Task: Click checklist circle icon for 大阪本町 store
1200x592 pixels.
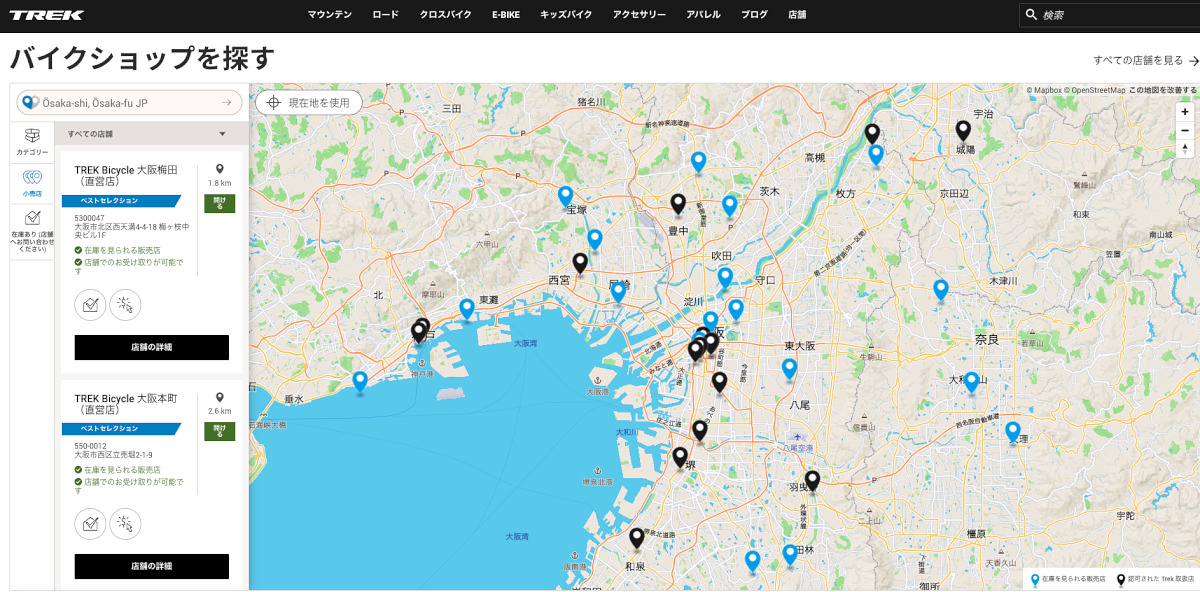Action: [91, 523]
